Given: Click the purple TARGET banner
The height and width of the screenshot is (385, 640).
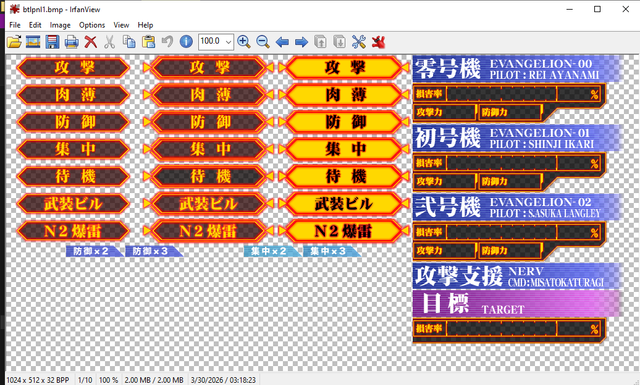Looking at the screenshot, I should (517, 303).
